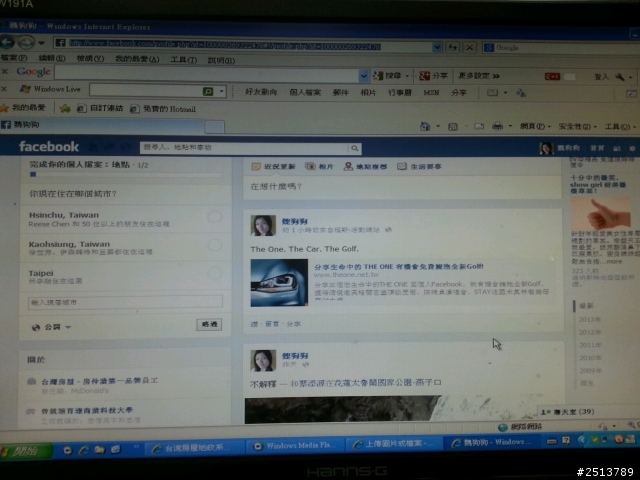Click 首頁 in the Facebook top bar
Image resolution: width=640 pixels, height=480 pixels.
coord(597,148)
